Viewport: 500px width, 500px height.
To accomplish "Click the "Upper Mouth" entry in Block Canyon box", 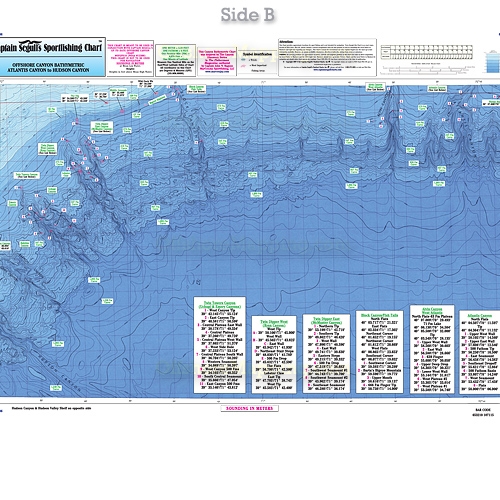I will coord(379,378).
